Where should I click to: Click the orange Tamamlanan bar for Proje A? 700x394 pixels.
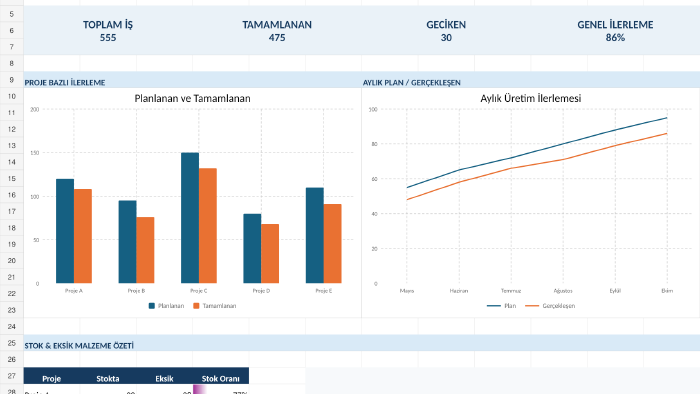[x=83, y=236]
